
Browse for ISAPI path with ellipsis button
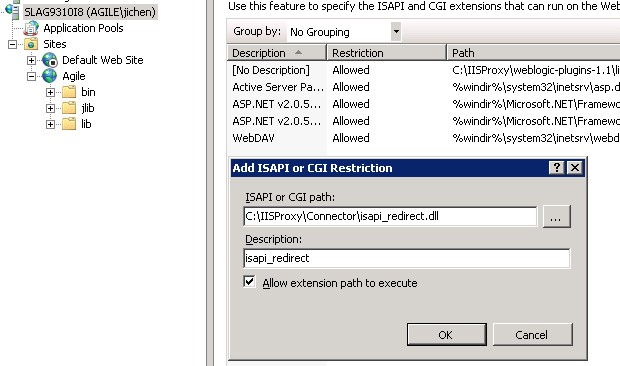[556, 217]
